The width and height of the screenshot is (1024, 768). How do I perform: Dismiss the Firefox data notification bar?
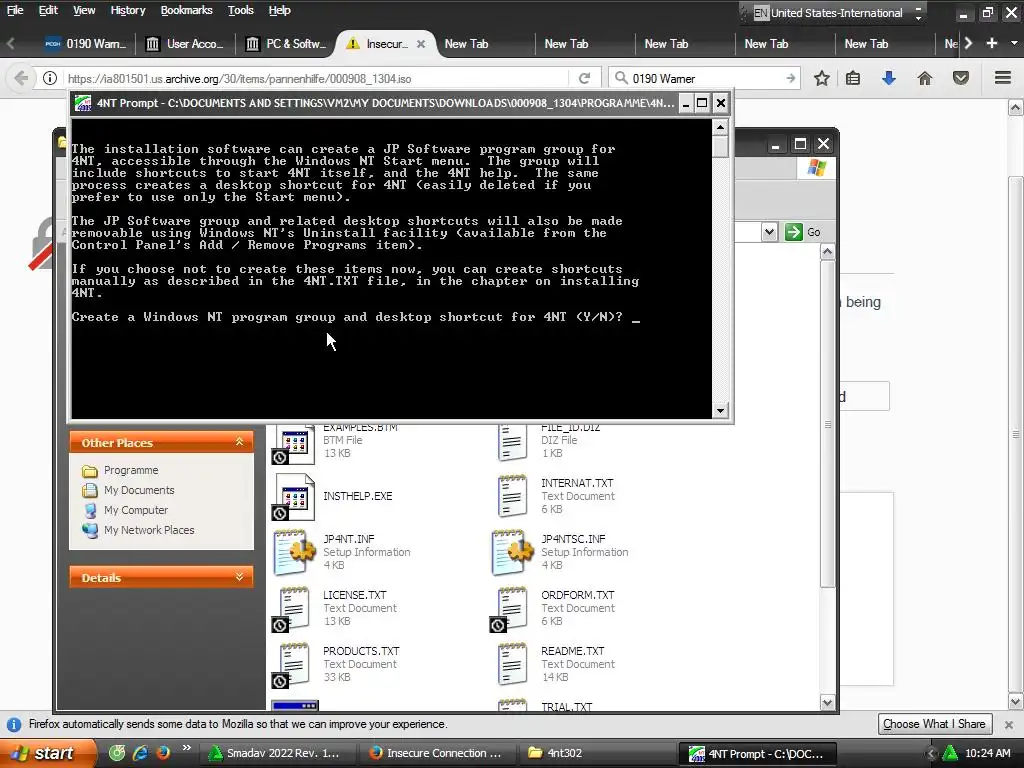click(x=1009, y=724)
